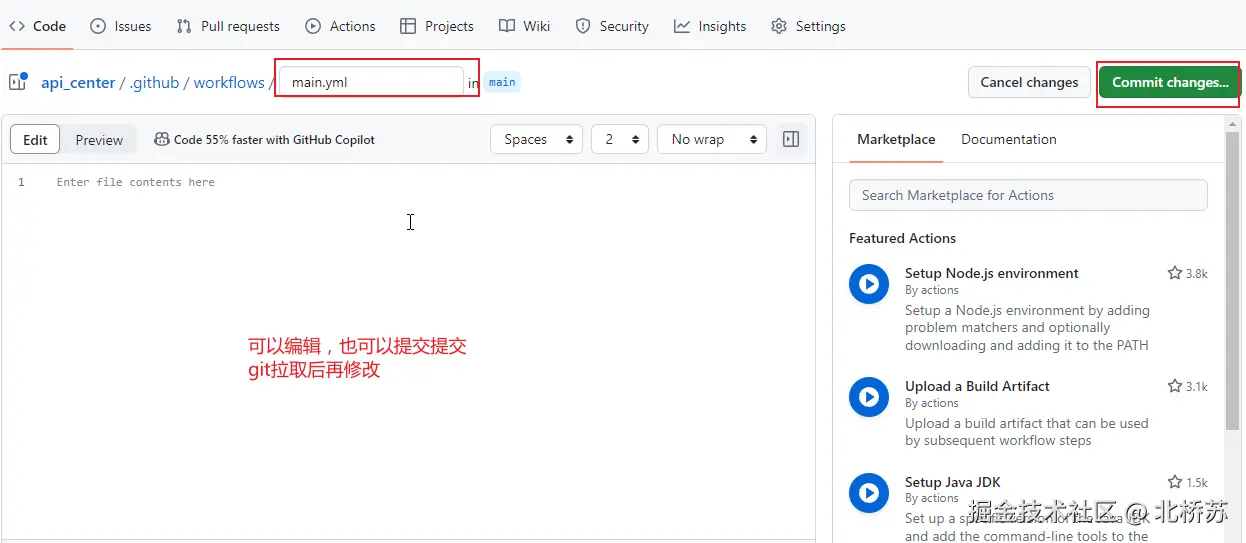This screenshot has width=1246, height=543.
Task: Open Upload a Build Artifact action
Action: click(x=977, y=386)
